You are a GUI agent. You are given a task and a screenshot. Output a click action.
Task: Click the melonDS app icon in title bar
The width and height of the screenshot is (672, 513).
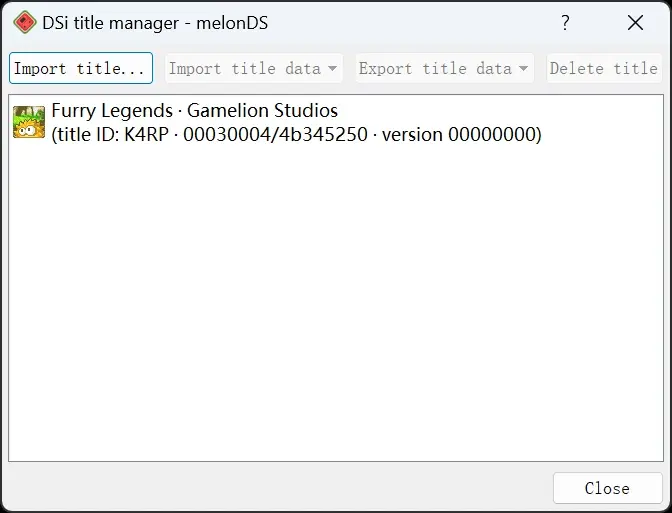[24, 23]
